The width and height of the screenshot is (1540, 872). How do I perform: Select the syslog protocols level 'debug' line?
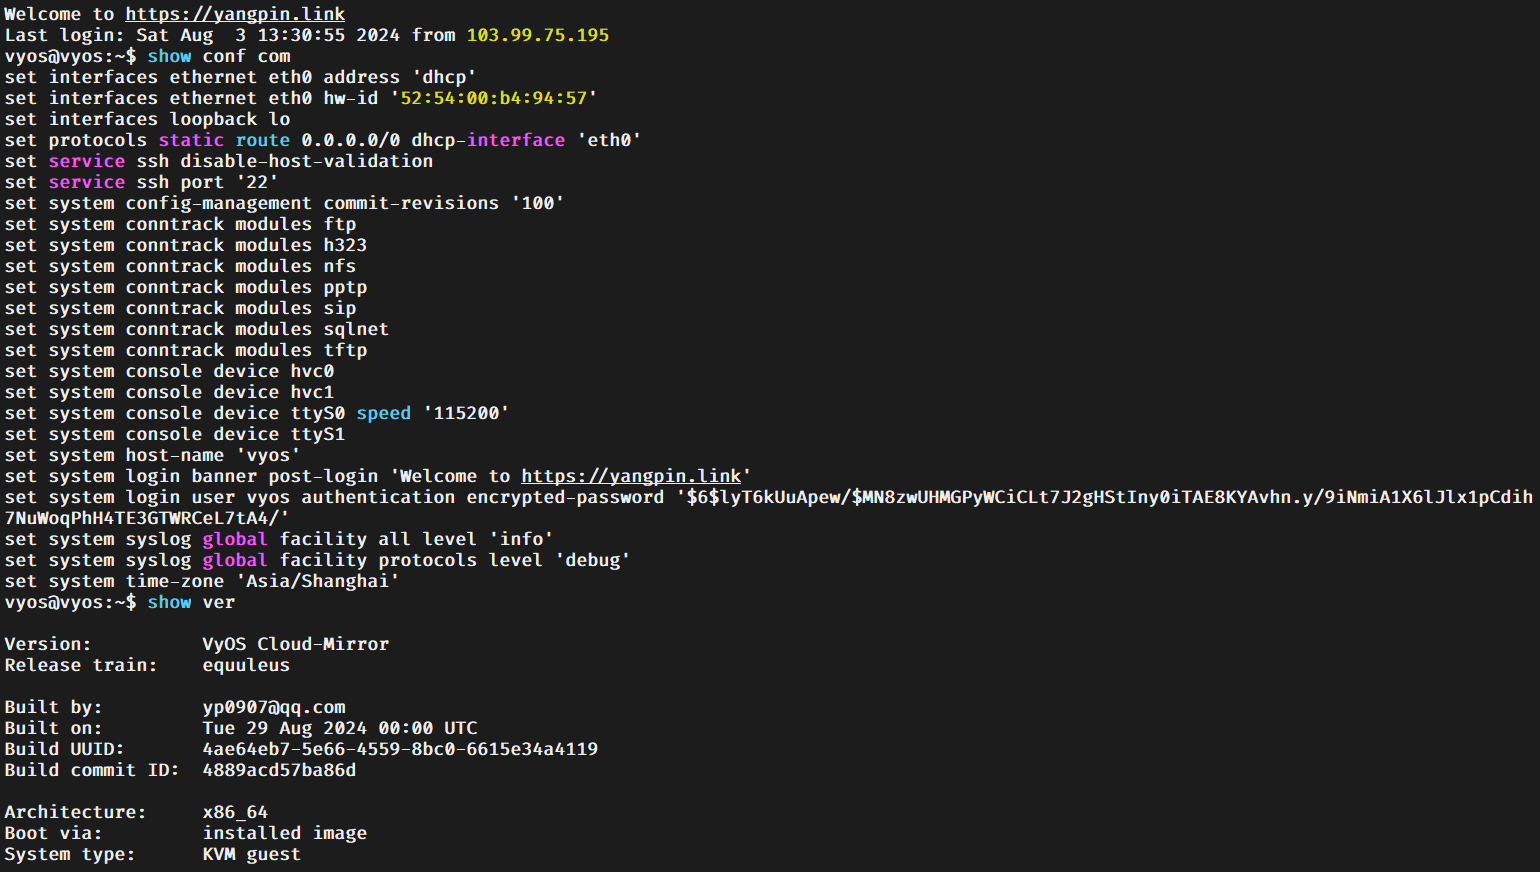click(317, 560)
